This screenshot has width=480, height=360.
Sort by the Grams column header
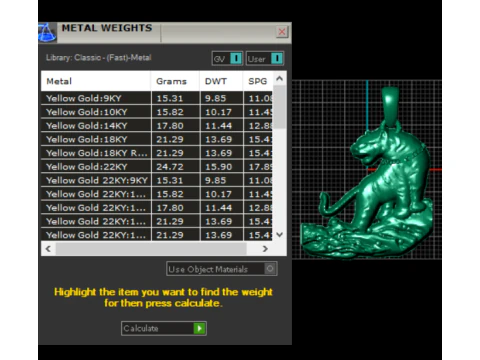[175, 81]
